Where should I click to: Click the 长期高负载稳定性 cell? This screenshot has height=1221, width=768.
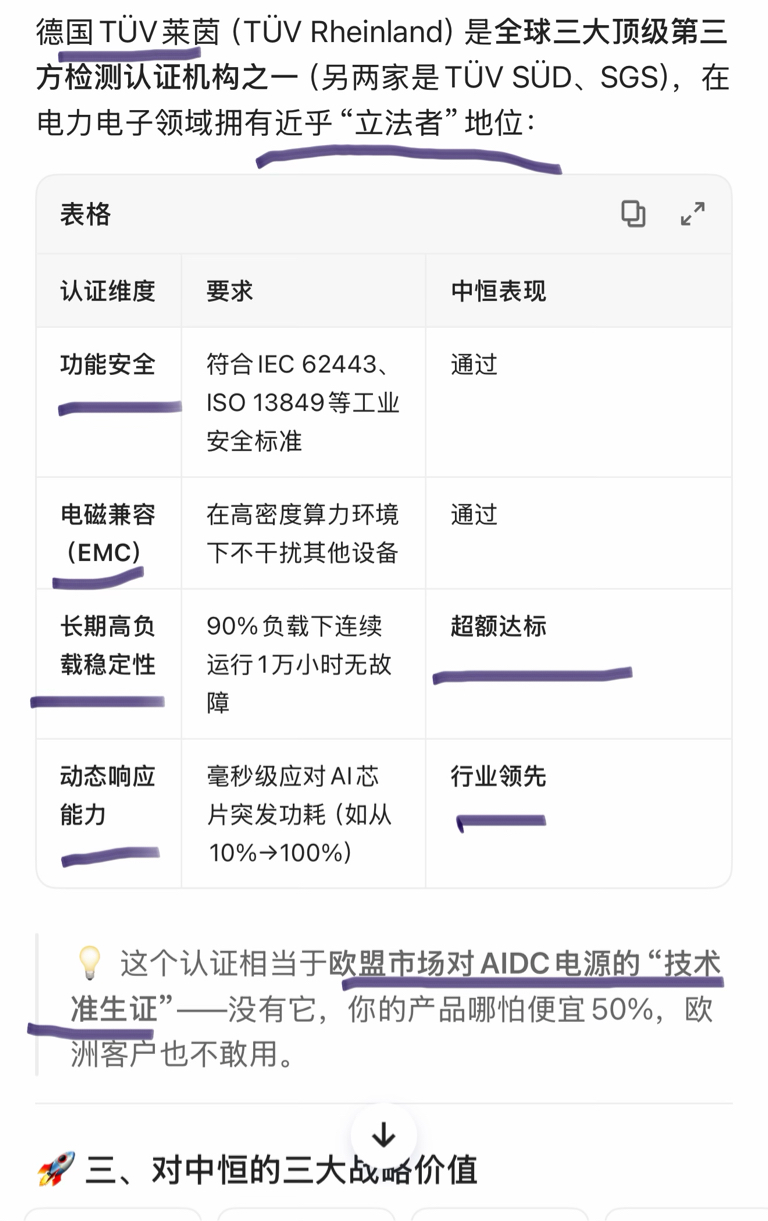(108, 645)
